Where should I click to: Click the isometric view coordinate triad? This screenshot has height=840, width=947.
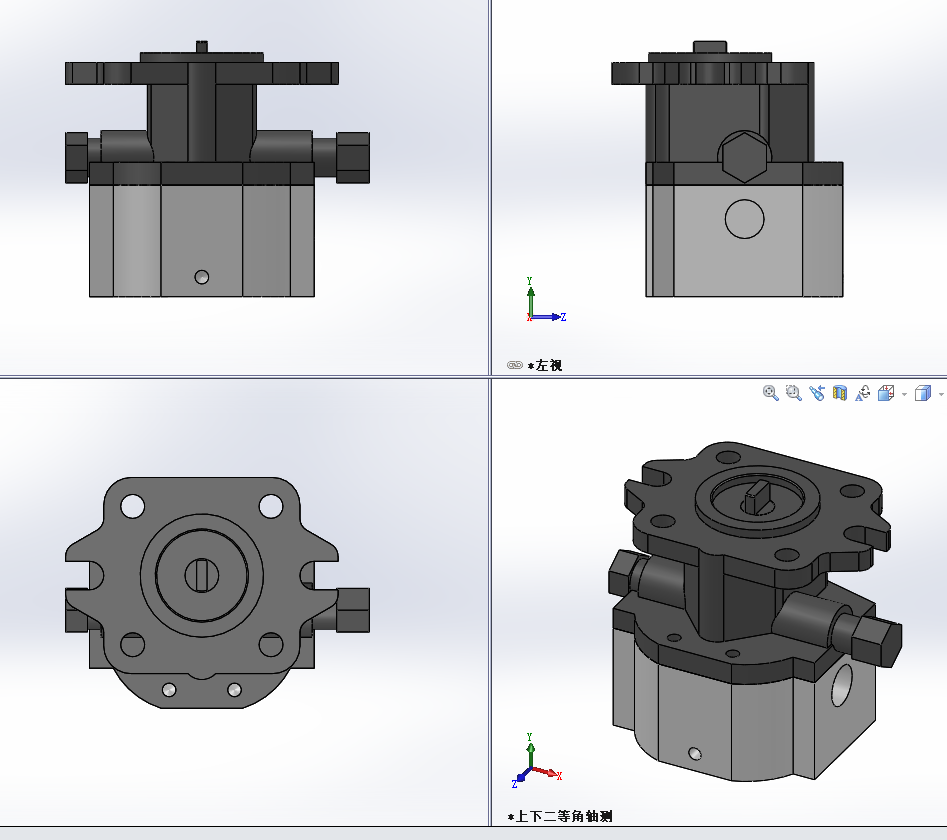[537, 761]
